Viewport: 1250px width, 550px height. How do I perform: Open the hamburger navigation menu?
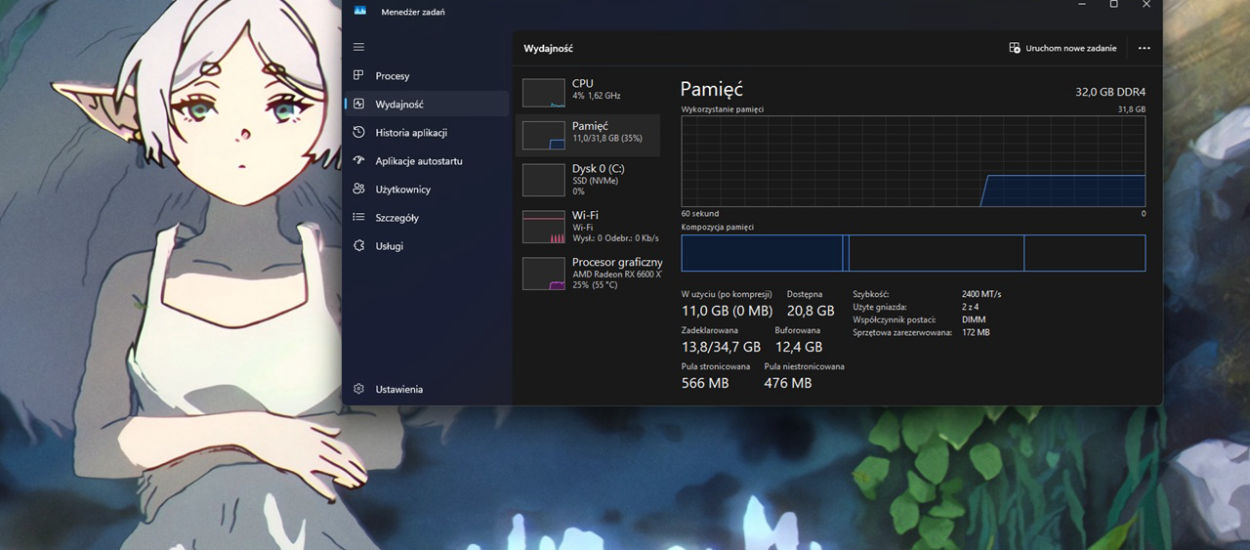click(359, 47)
